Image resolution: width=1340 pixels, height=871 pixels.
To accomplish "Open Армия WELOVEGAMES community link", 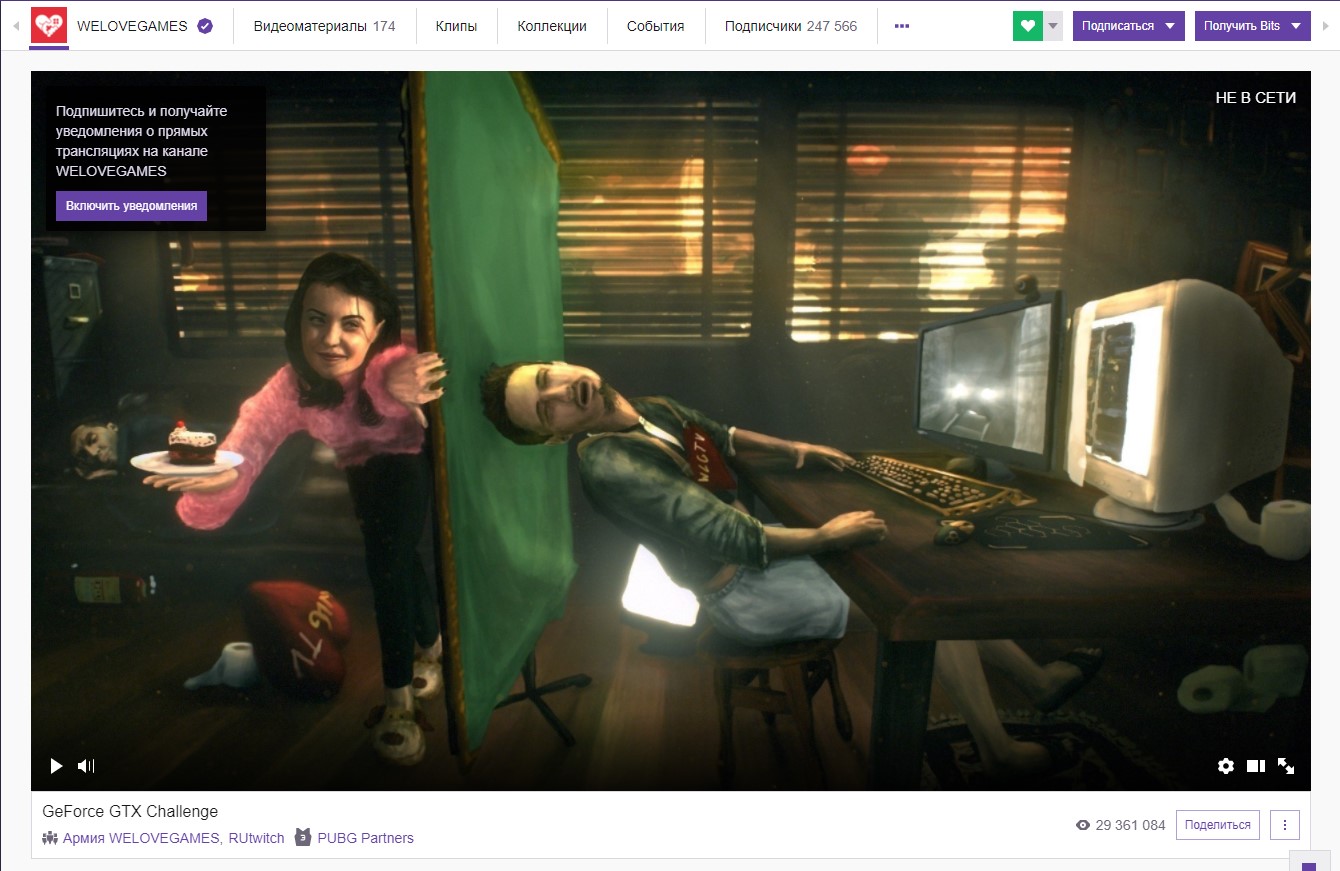I will 140,838.
